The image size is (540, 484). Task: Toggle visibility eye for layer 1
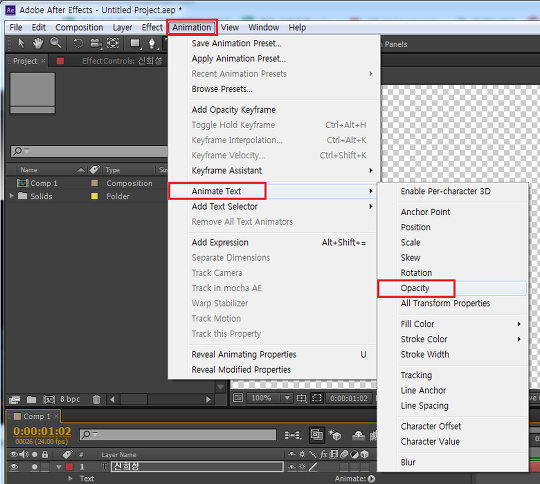[14, 467]
